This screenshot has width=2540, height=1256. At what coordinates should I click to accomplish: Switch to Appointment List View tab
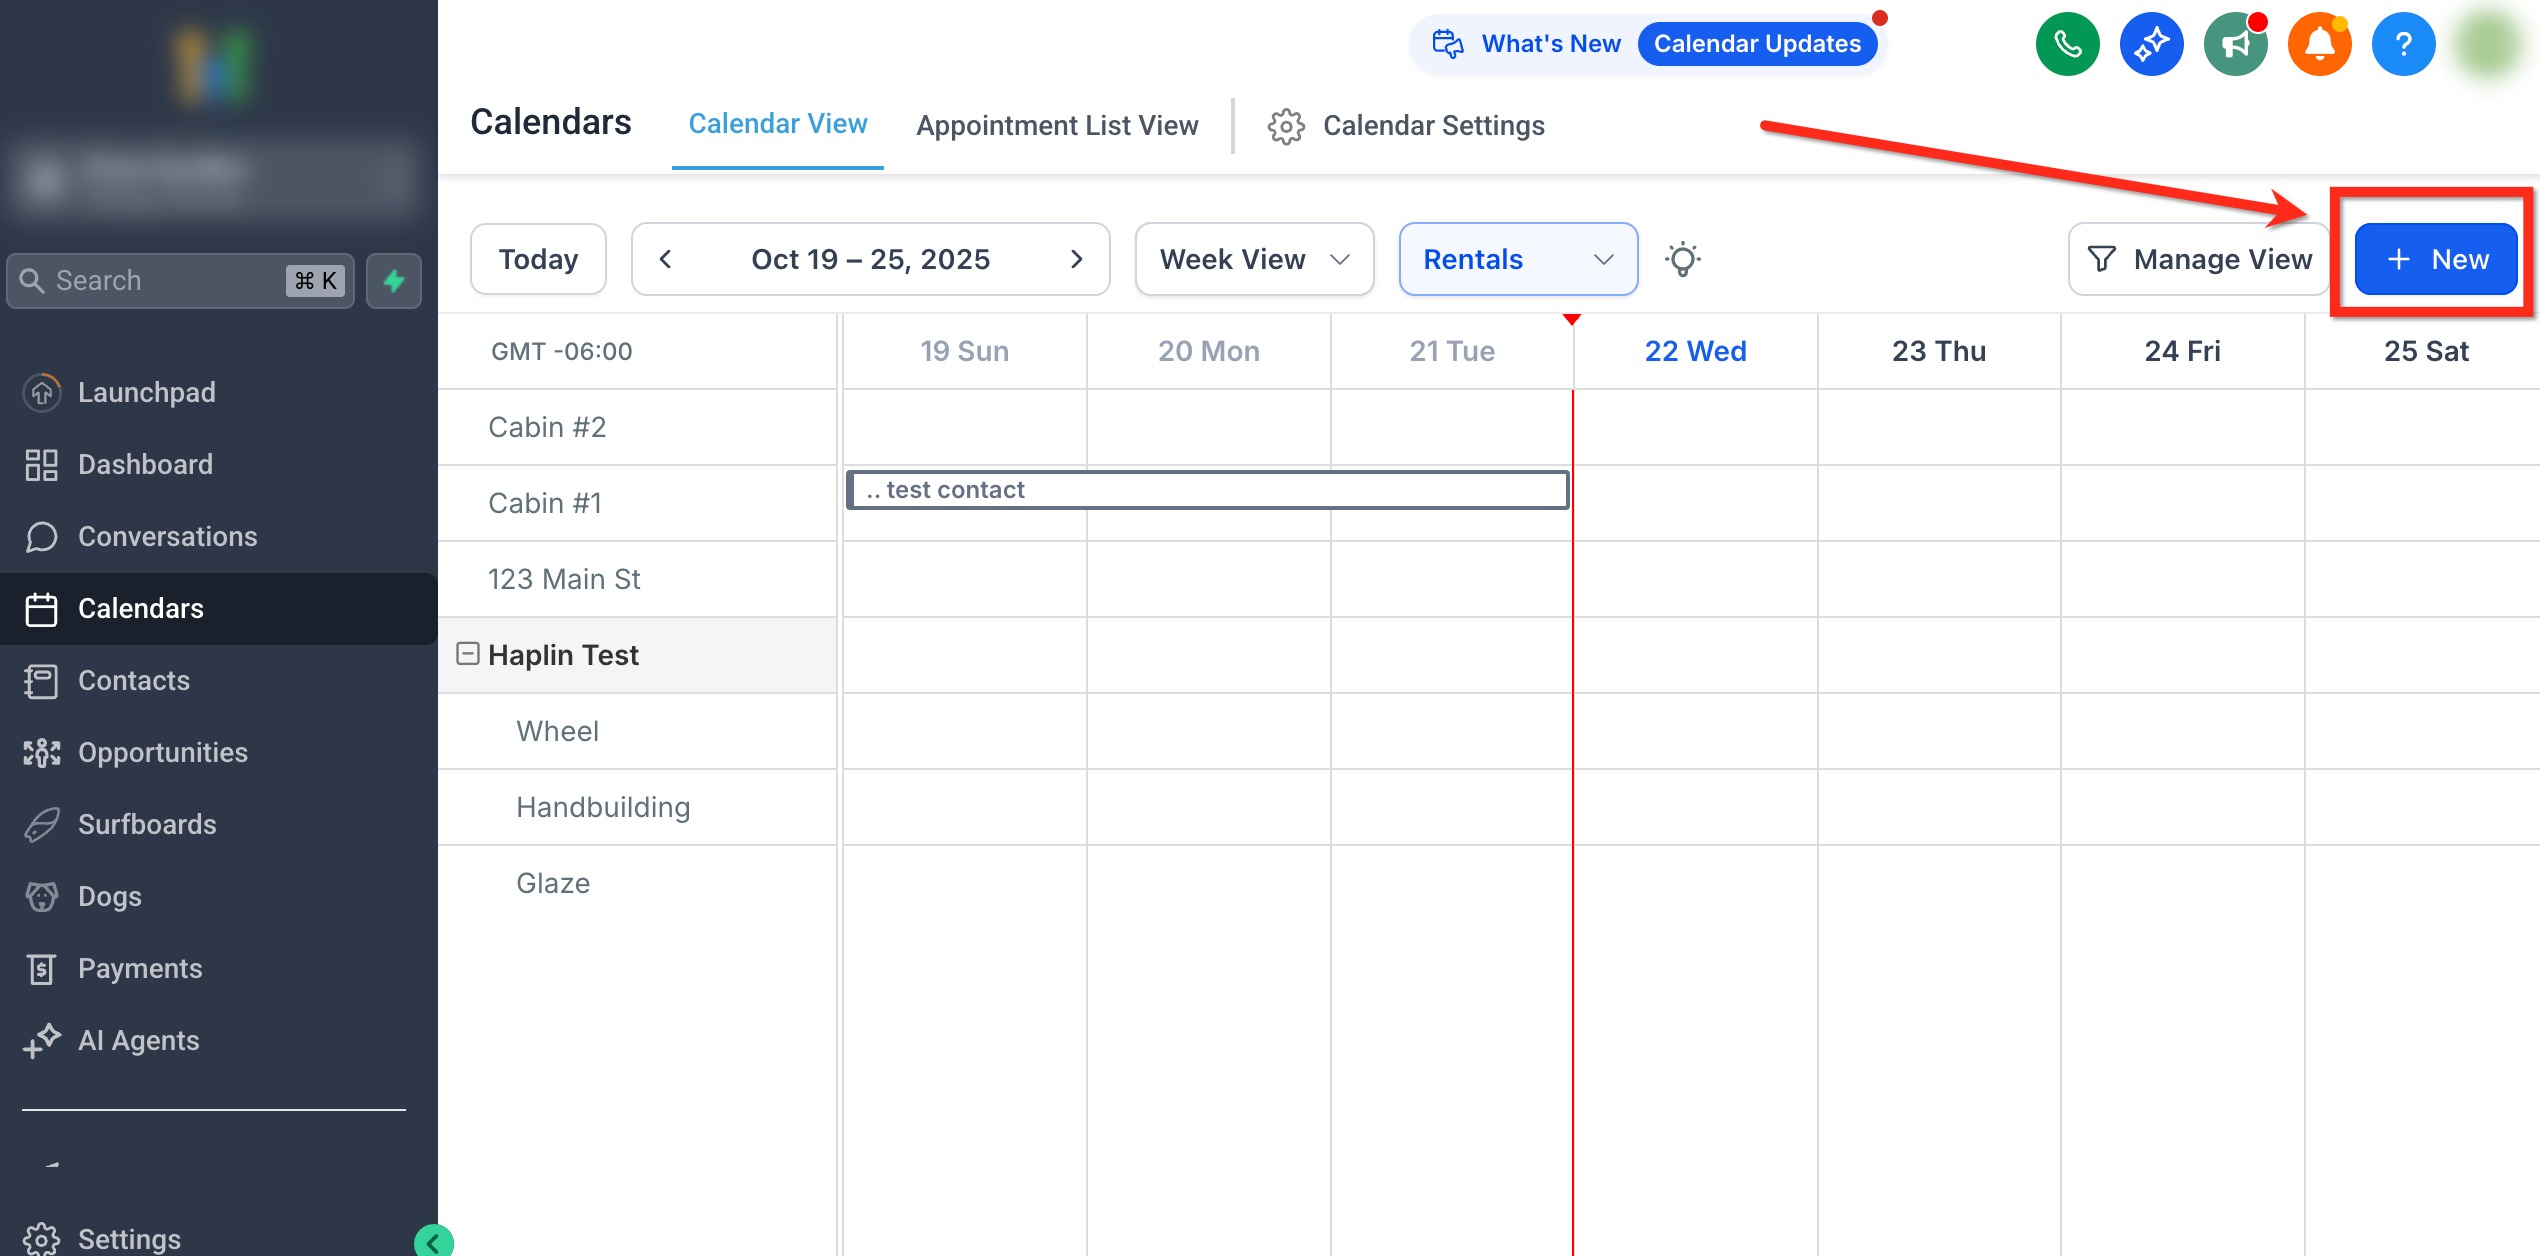tap(1057, 126)
